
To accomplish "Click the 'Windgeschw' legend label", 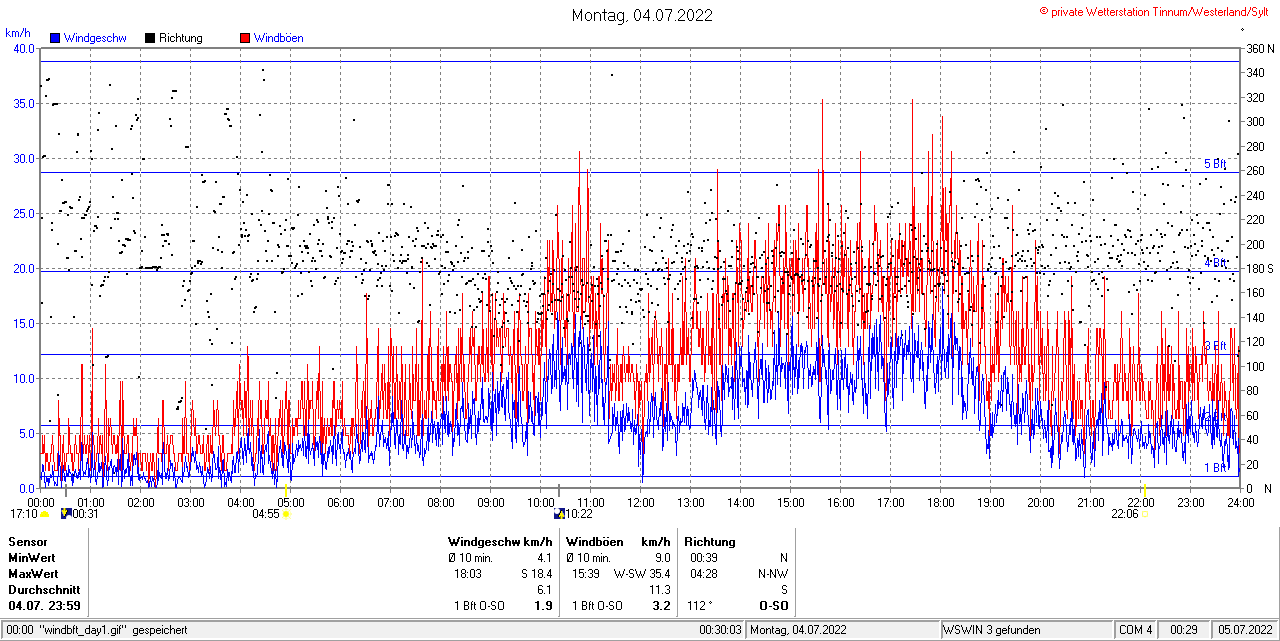I will coord(95,38).
